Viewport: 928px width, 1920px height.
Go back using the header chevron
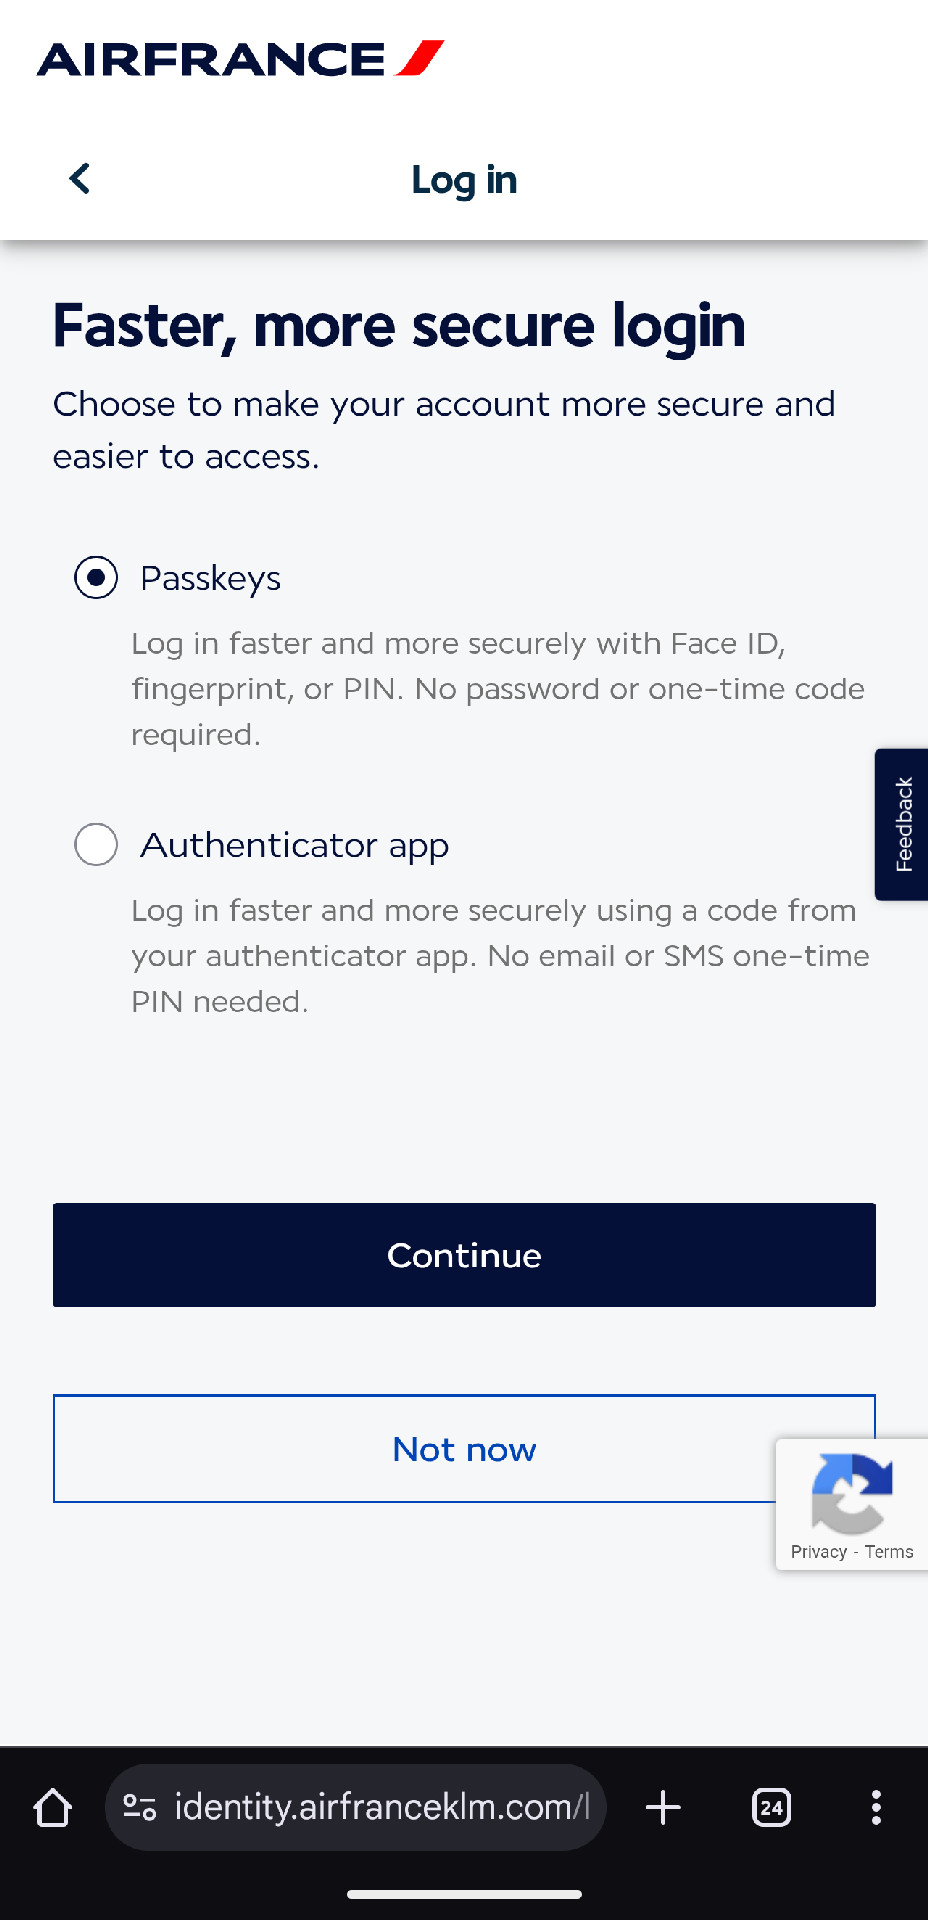pyautogui.click(x=80, y=179)
